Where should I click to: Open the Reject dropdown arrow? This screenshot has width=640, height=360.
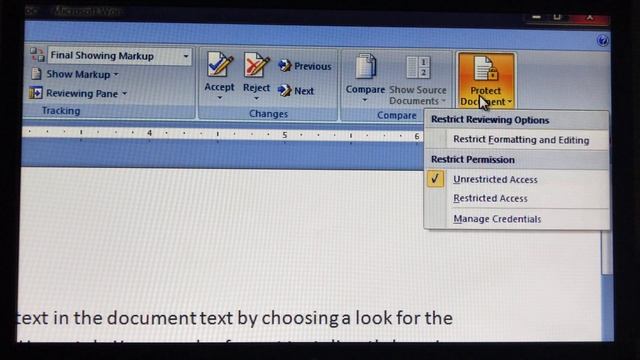point(256,98)
